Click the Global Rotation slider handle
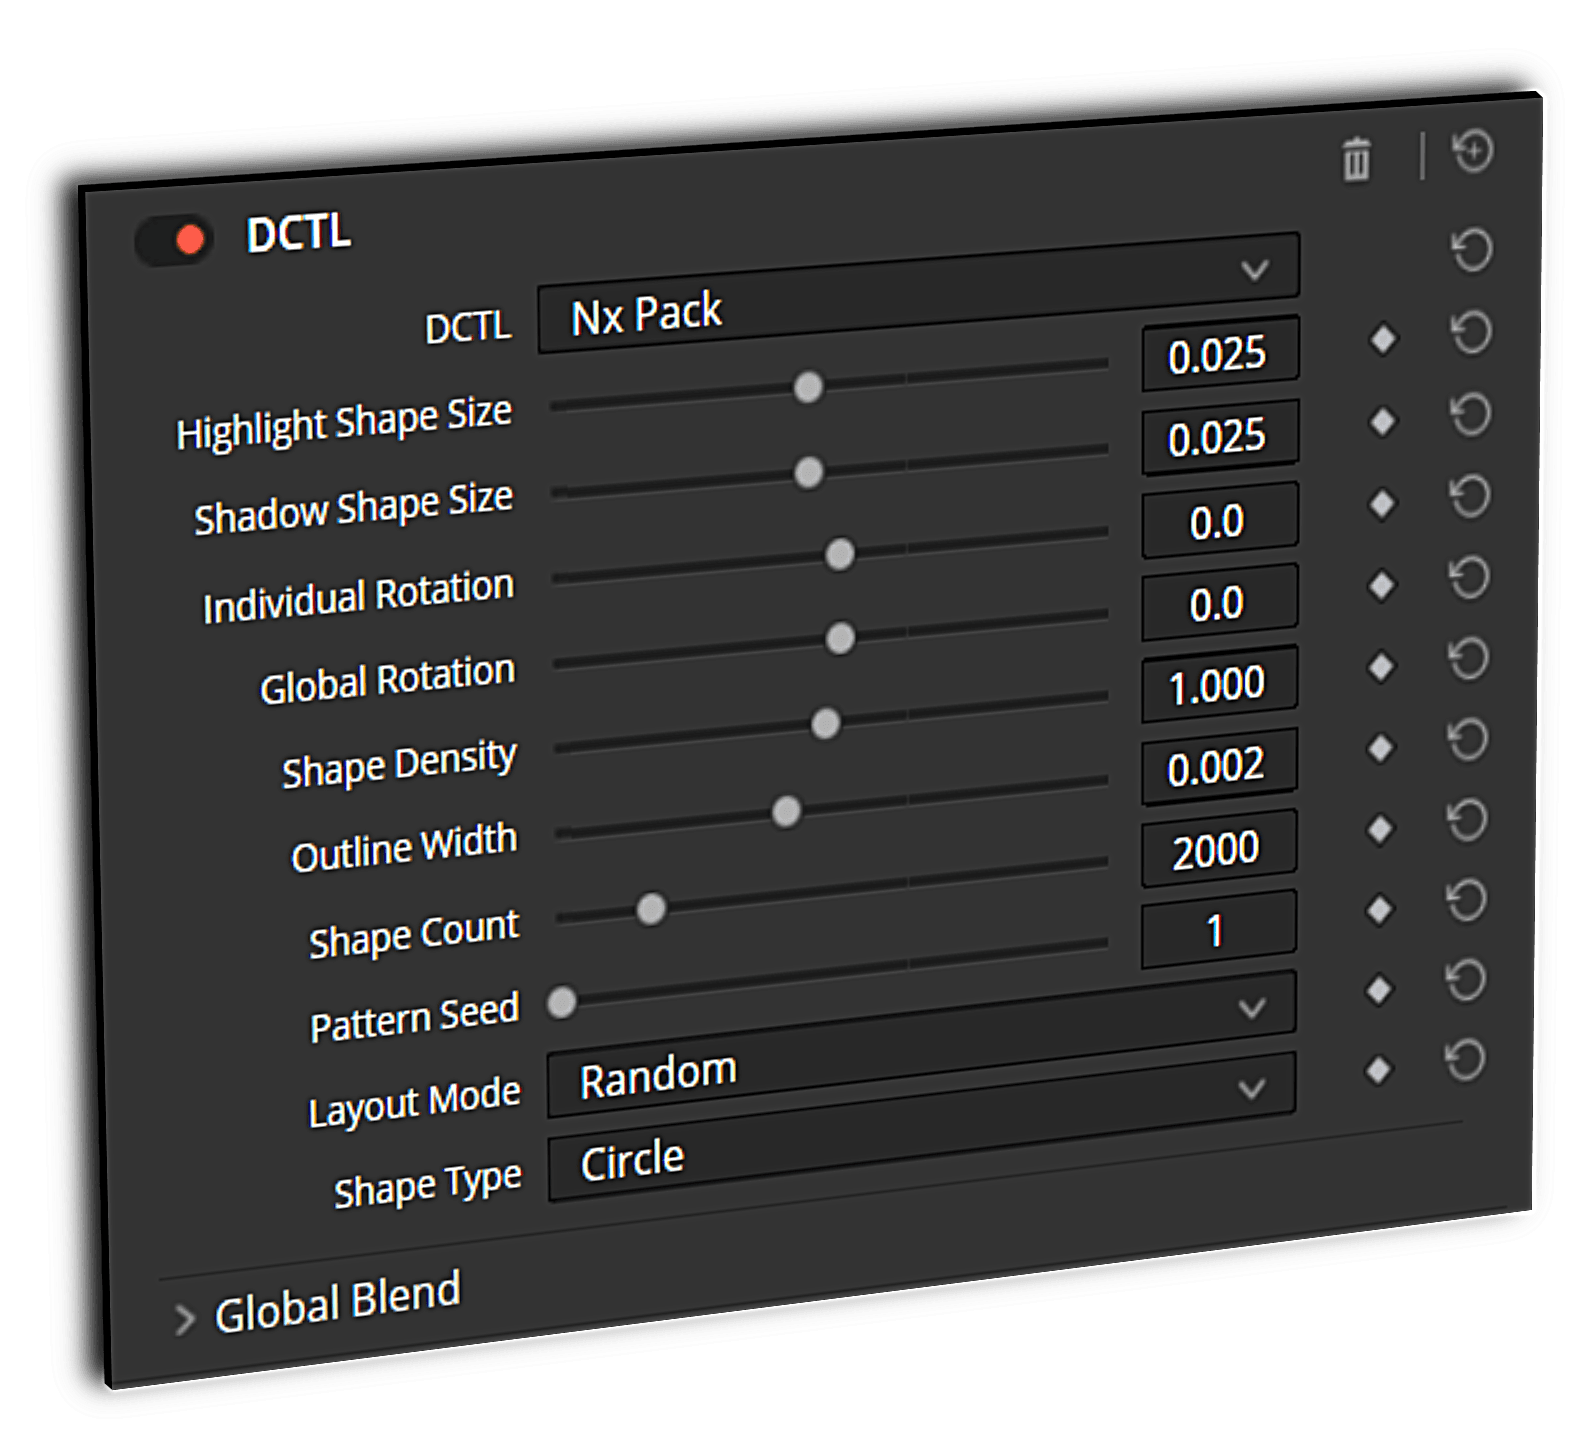The image size is (1587, 1443). click(841, 637)
